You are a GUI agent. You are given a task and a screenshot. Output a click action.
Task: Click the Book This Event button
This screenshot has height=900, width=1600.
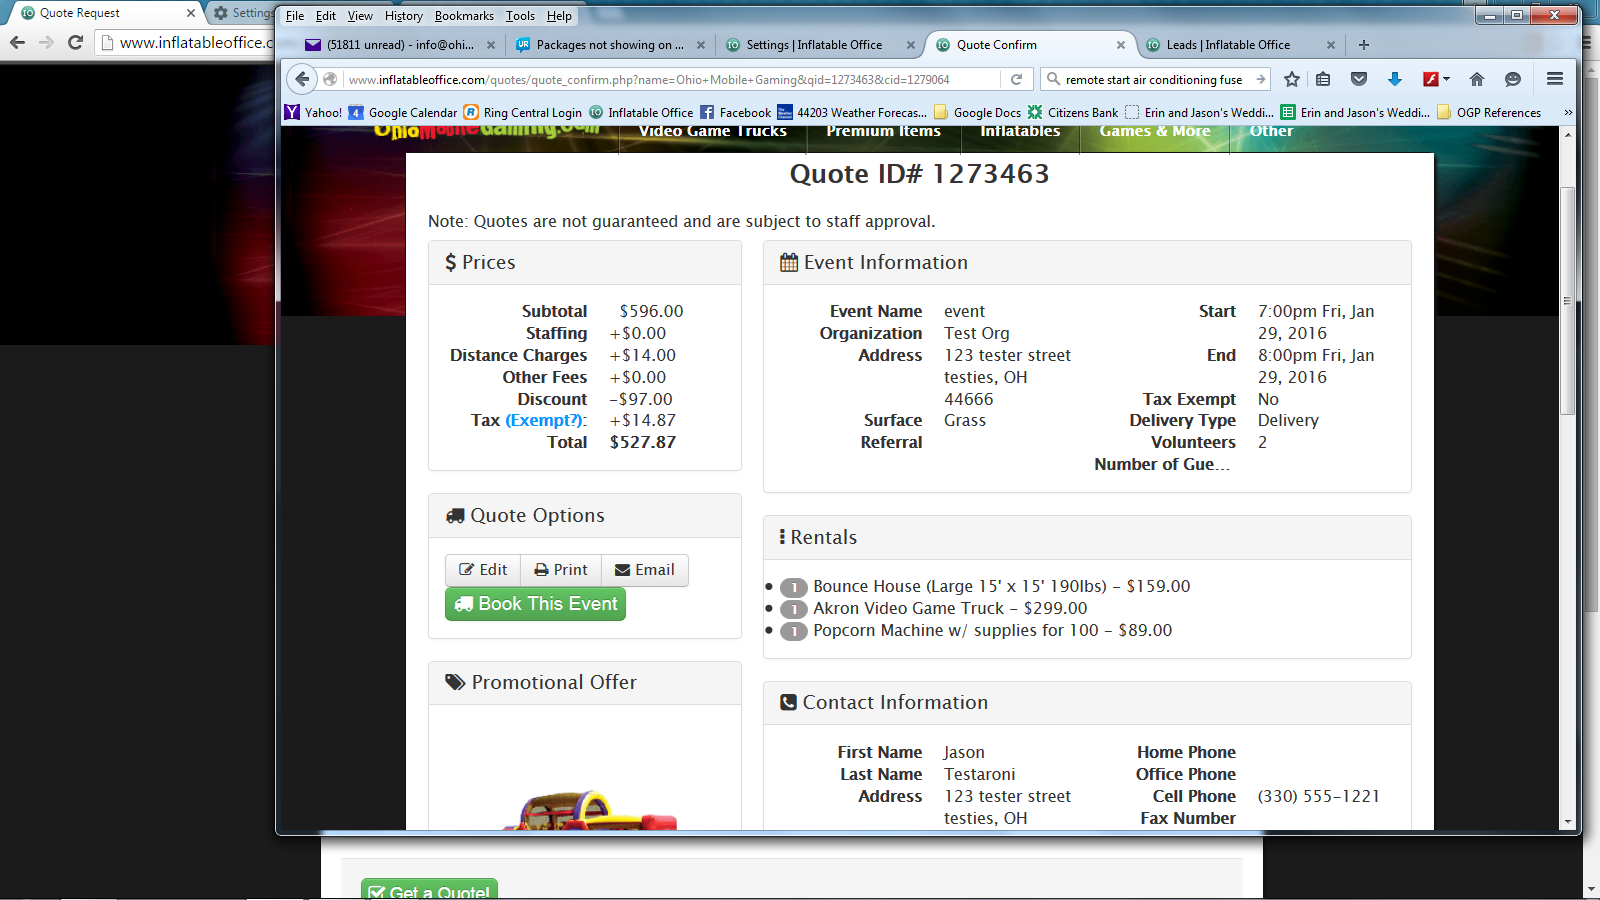(x=535, y=604)
